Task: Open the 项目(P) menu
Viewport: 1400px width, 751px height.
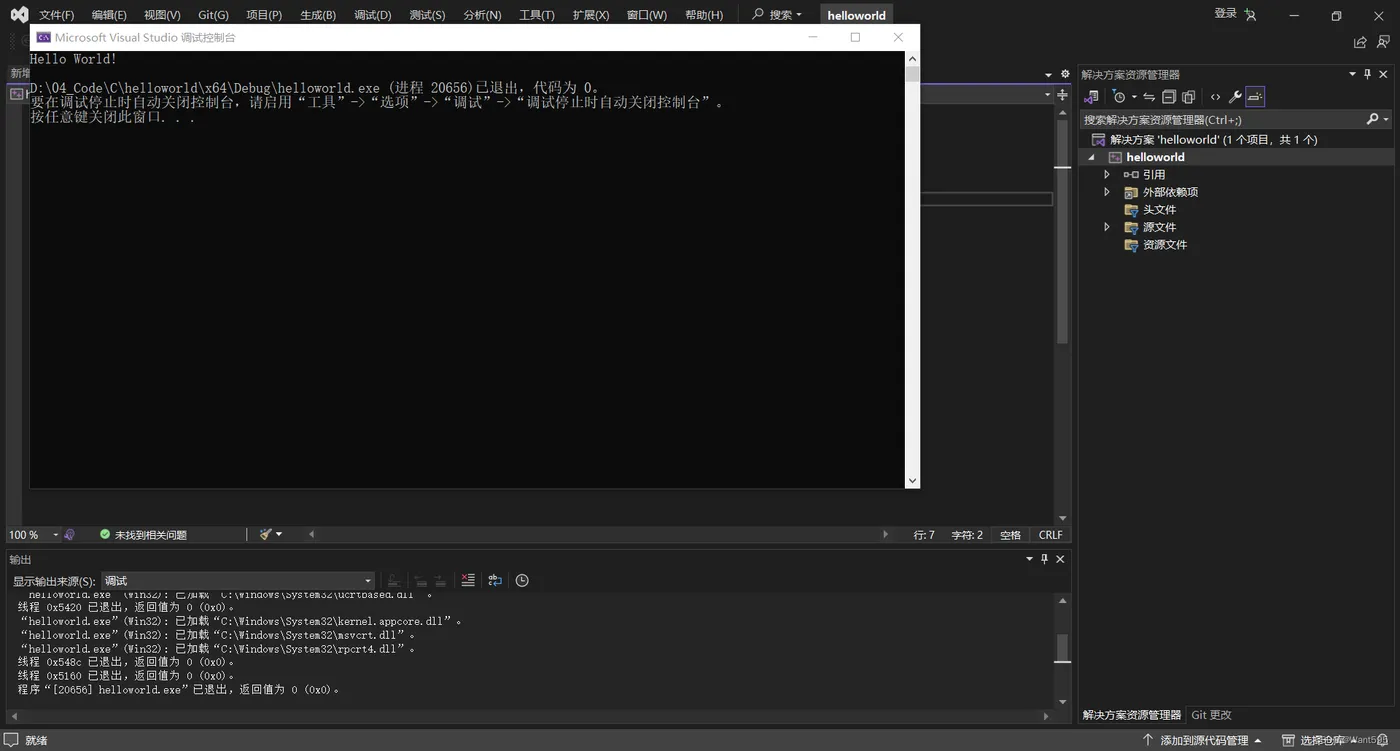Action: click(x=264, y=15)
